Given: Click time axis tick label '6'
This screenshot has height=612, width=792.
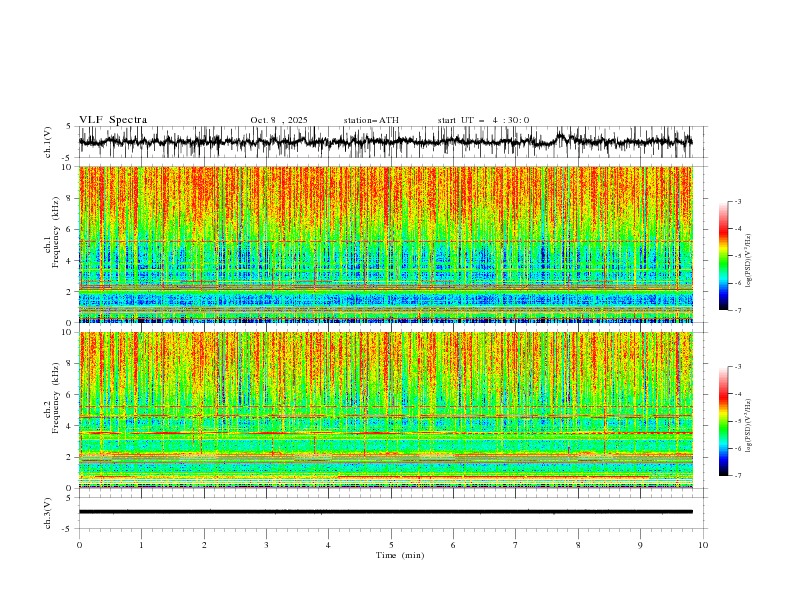Looking at the screenshot, I should [x=453, y=545].
